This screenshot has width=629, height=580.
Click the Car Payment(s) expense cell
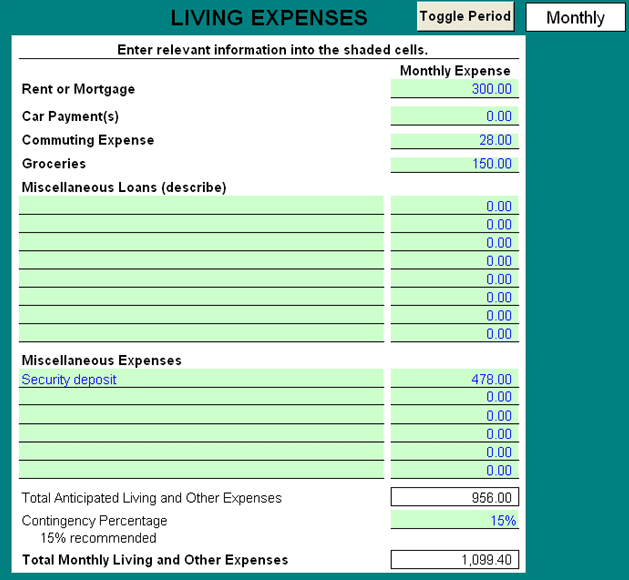[455, 116]
